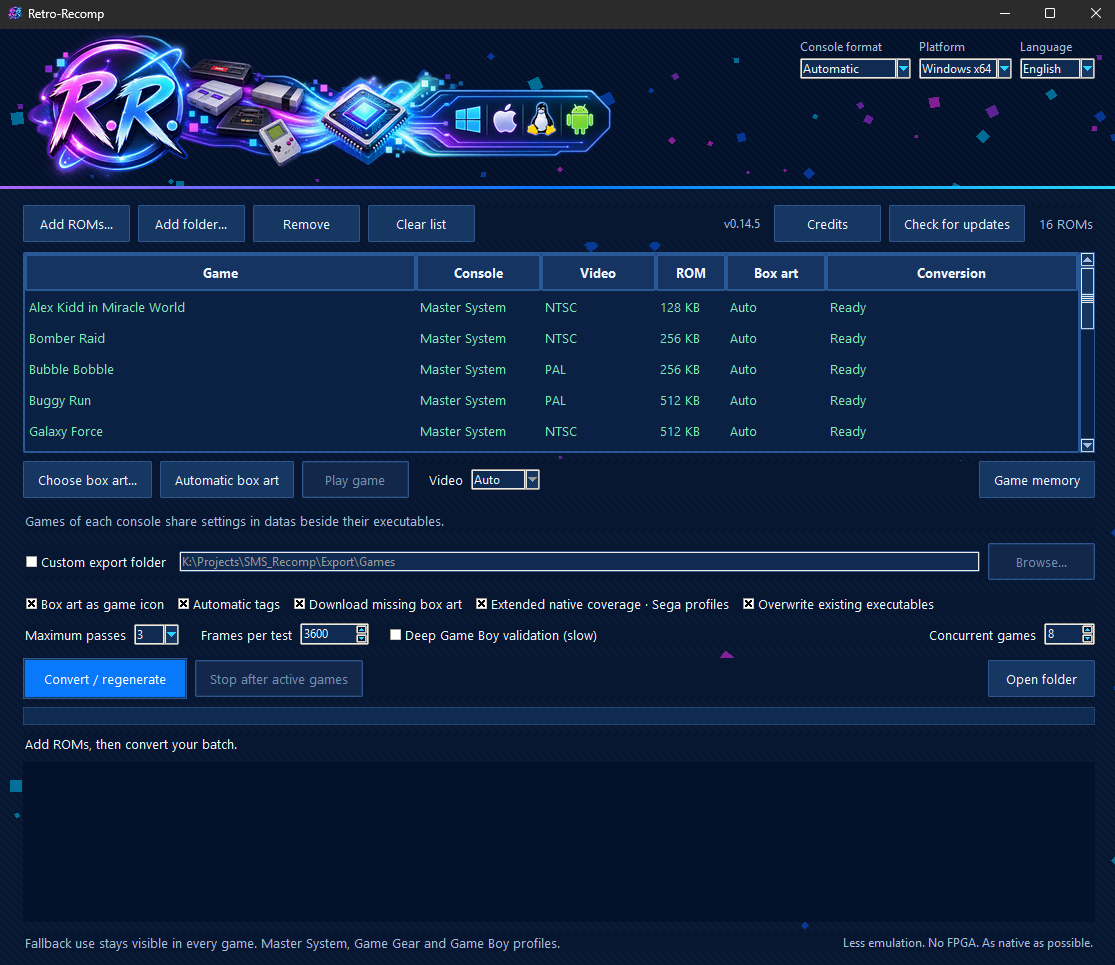Select the Bomber Raid row
Viewport: 1115px width, 965px height.
[552, 338]
